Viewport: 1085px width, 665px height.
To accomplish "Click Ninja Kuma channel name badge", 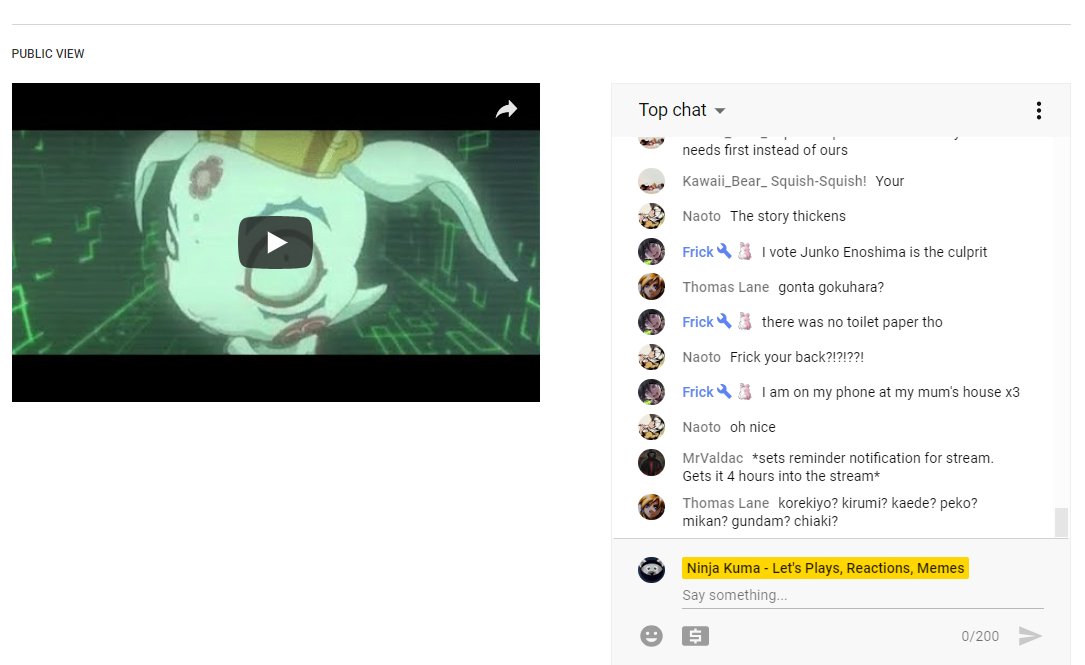I will 825,568.
